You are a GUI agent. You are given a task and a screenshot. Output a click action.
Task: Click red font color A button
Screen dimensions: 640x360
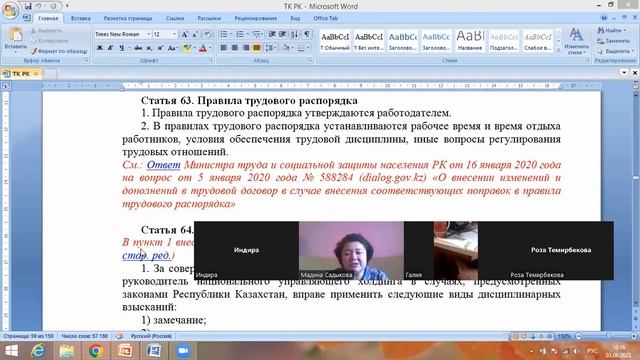point(203,48)
